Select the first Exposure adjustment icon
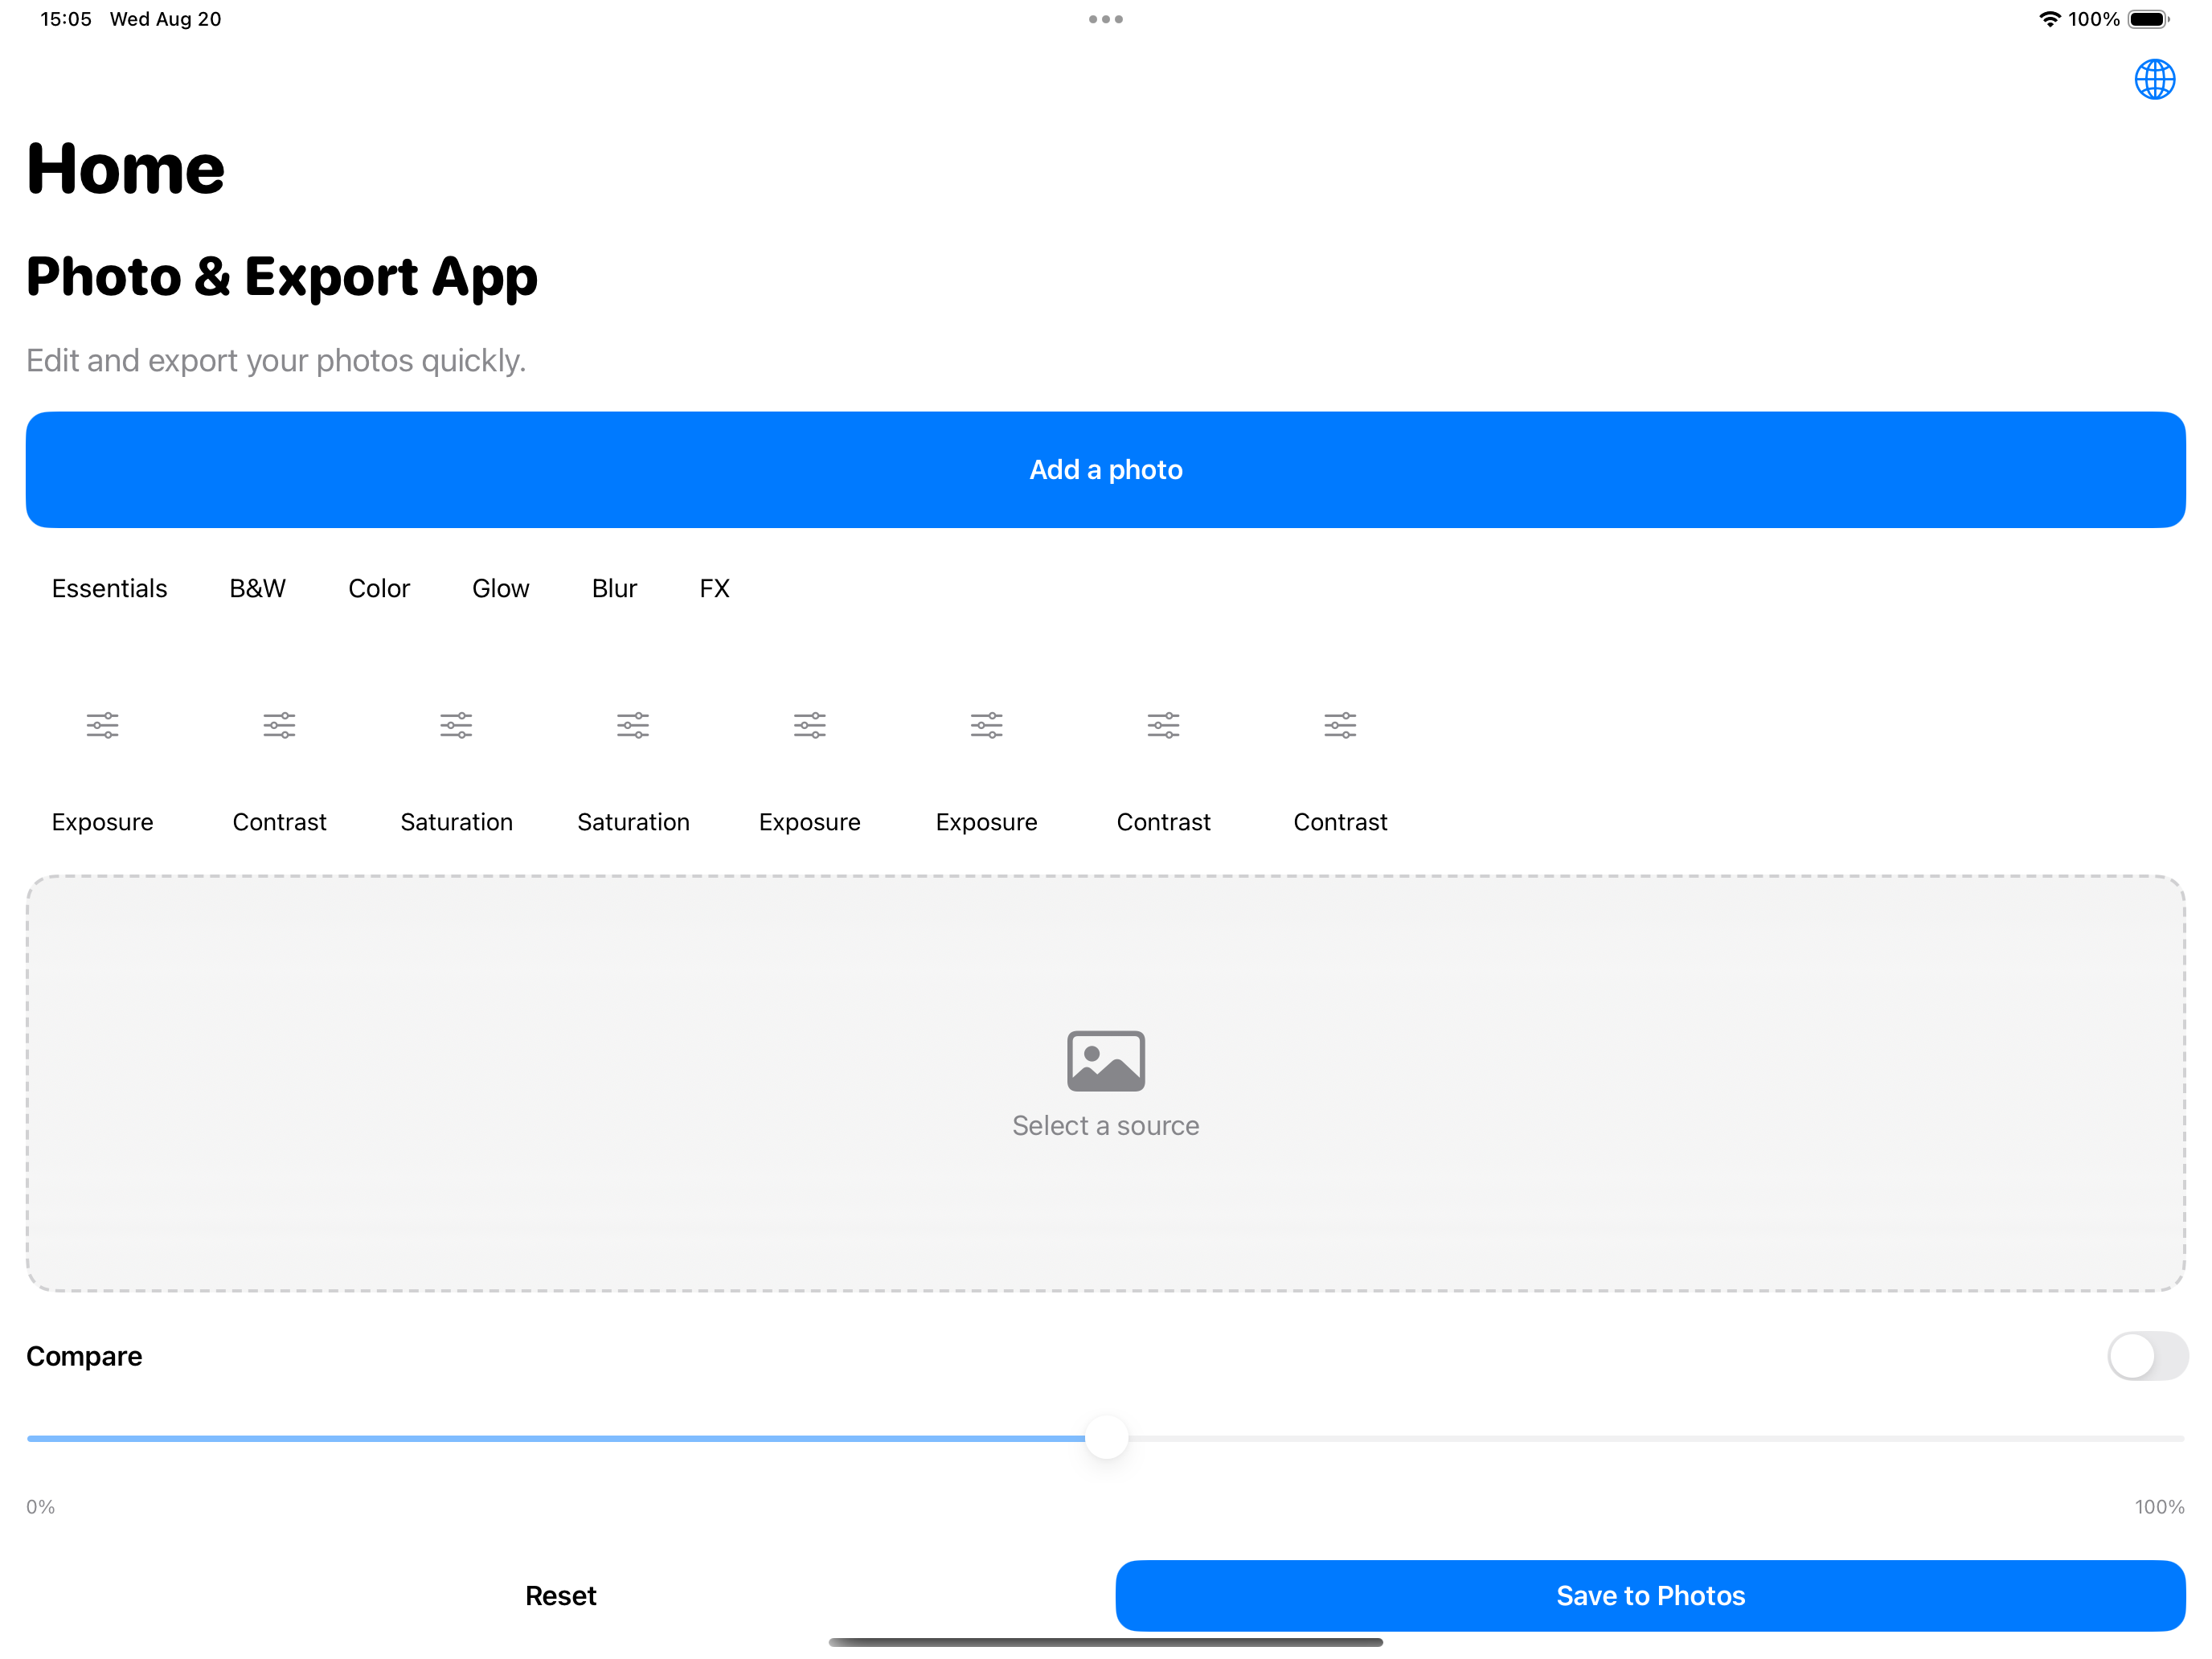This screenshot has height=1659, width=2212. pos(102,725)
